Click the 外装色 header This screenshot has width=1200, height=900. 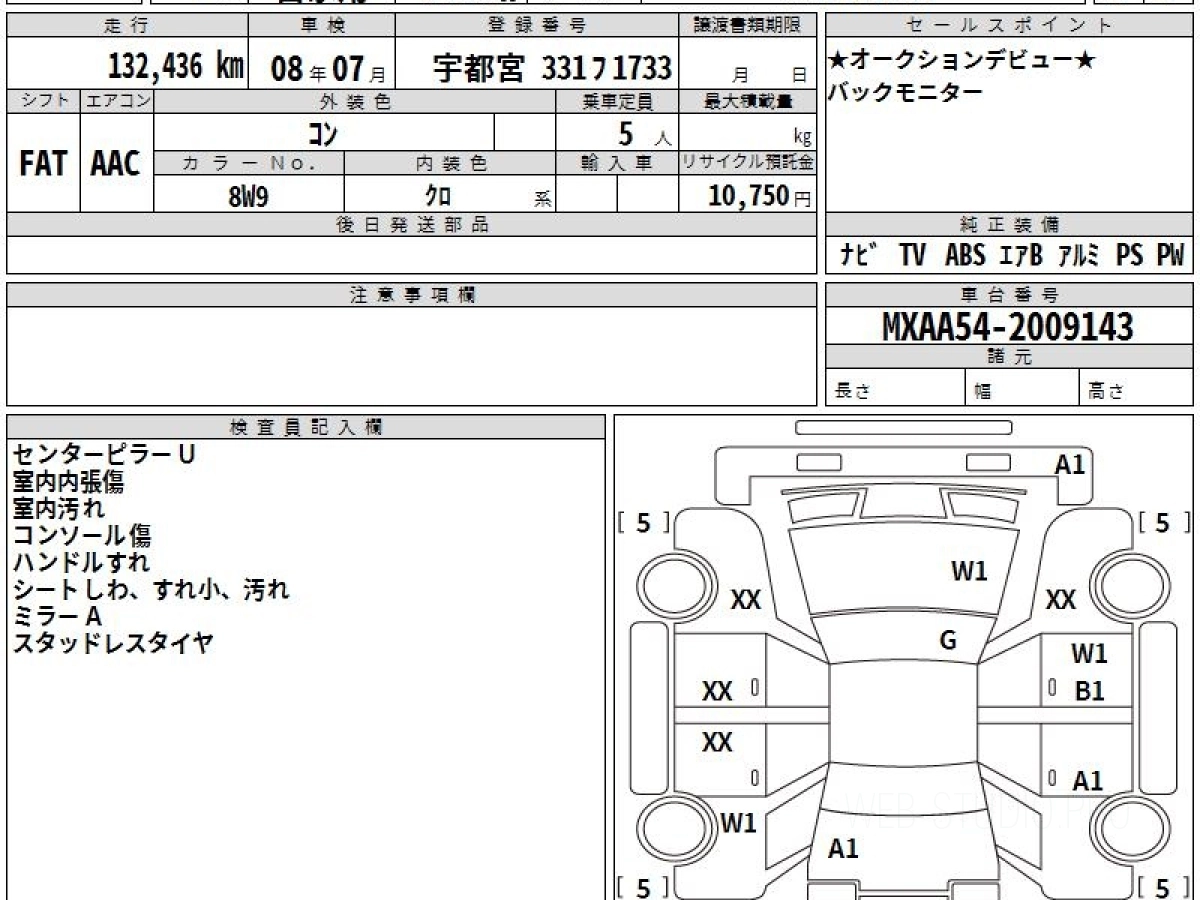point(355,101)
